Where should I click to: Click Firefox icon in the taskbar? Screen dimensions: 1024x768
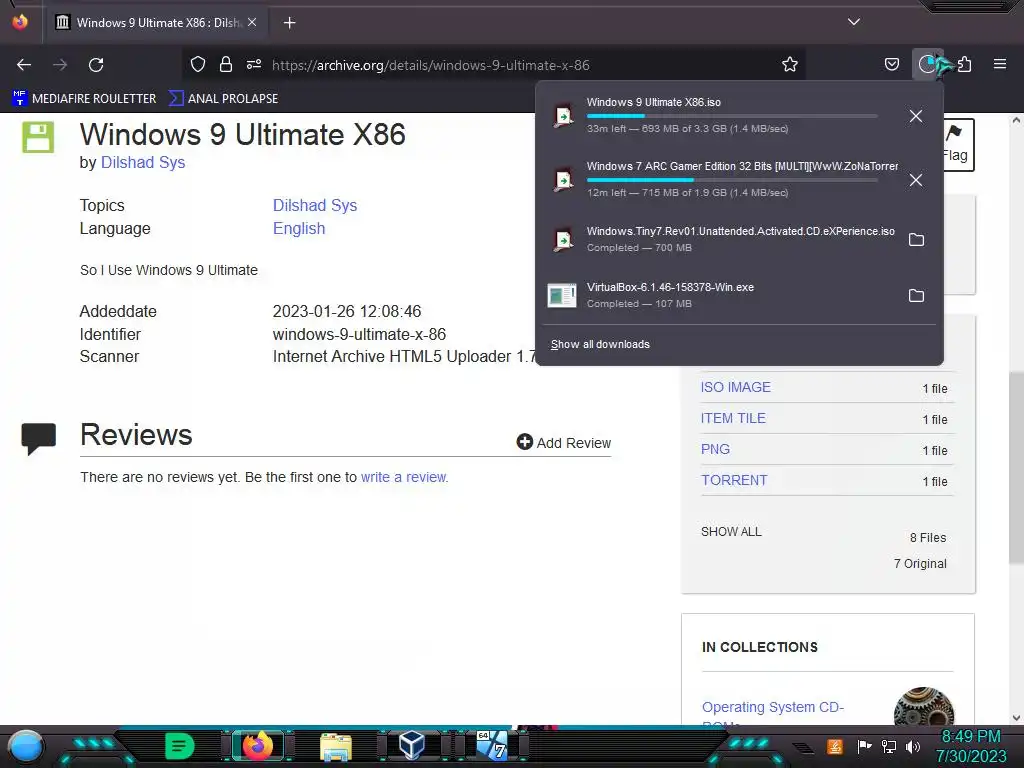[x=257, y=746]
